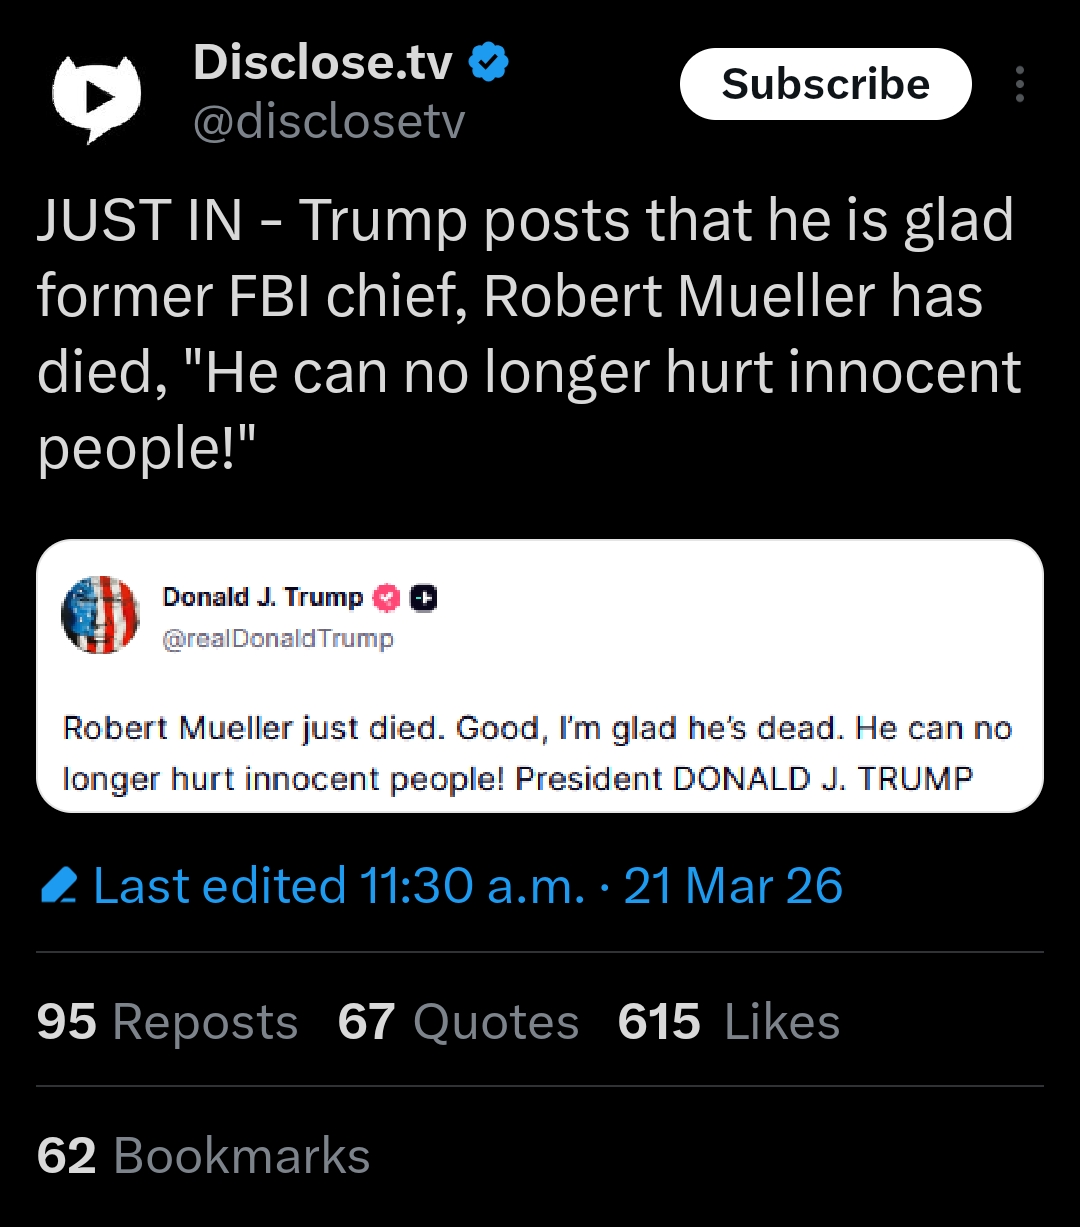Open the Disclose.tv display name

pos(322,63)
